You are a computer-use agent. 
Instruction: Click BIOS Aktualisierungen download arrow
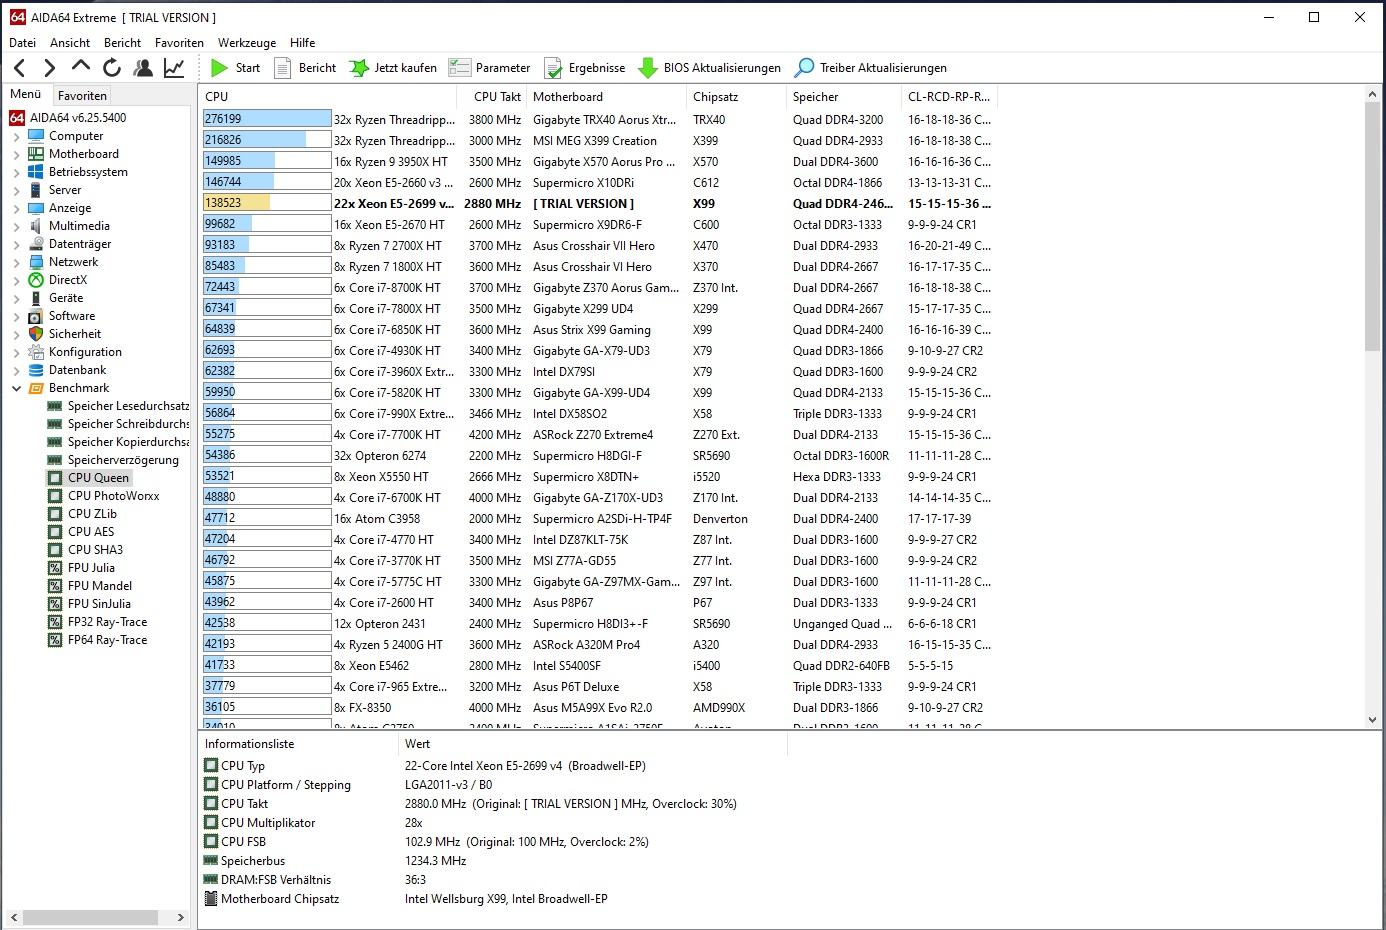point(648,68)
